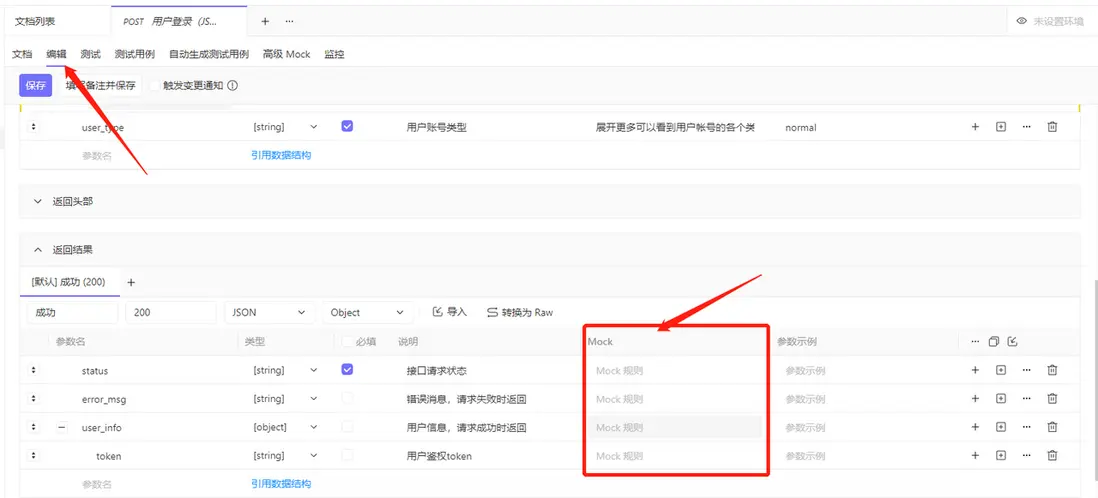Open the 测试用例 sub-tab
The height and width of the screenshot is (498, 1098).
(x=134, y=54)
